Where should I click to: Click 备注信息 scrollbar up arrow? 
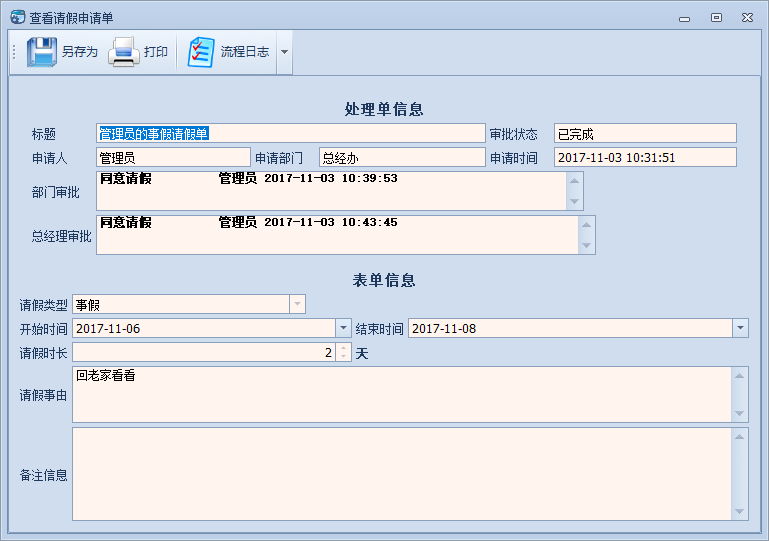pyautogui.click(x=740, y=437)
